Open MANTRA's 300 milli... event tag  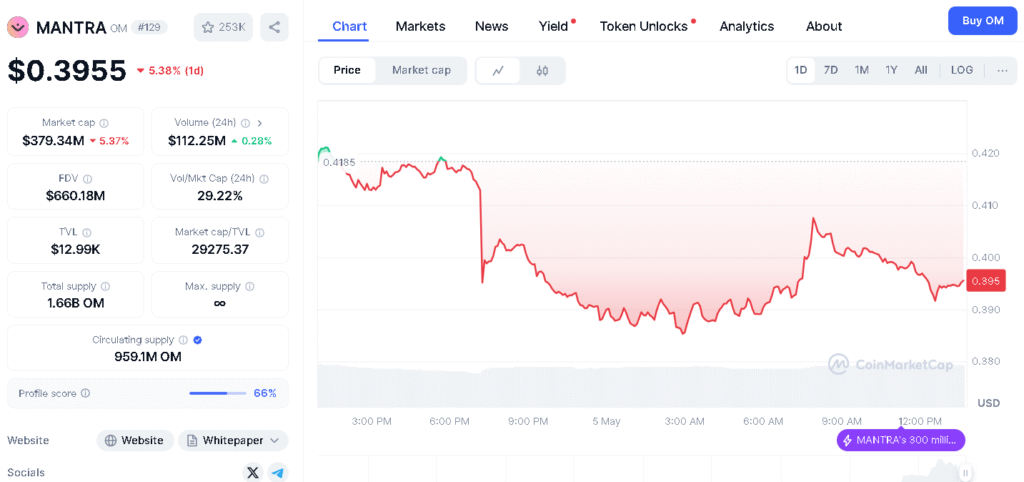(901, 440)
